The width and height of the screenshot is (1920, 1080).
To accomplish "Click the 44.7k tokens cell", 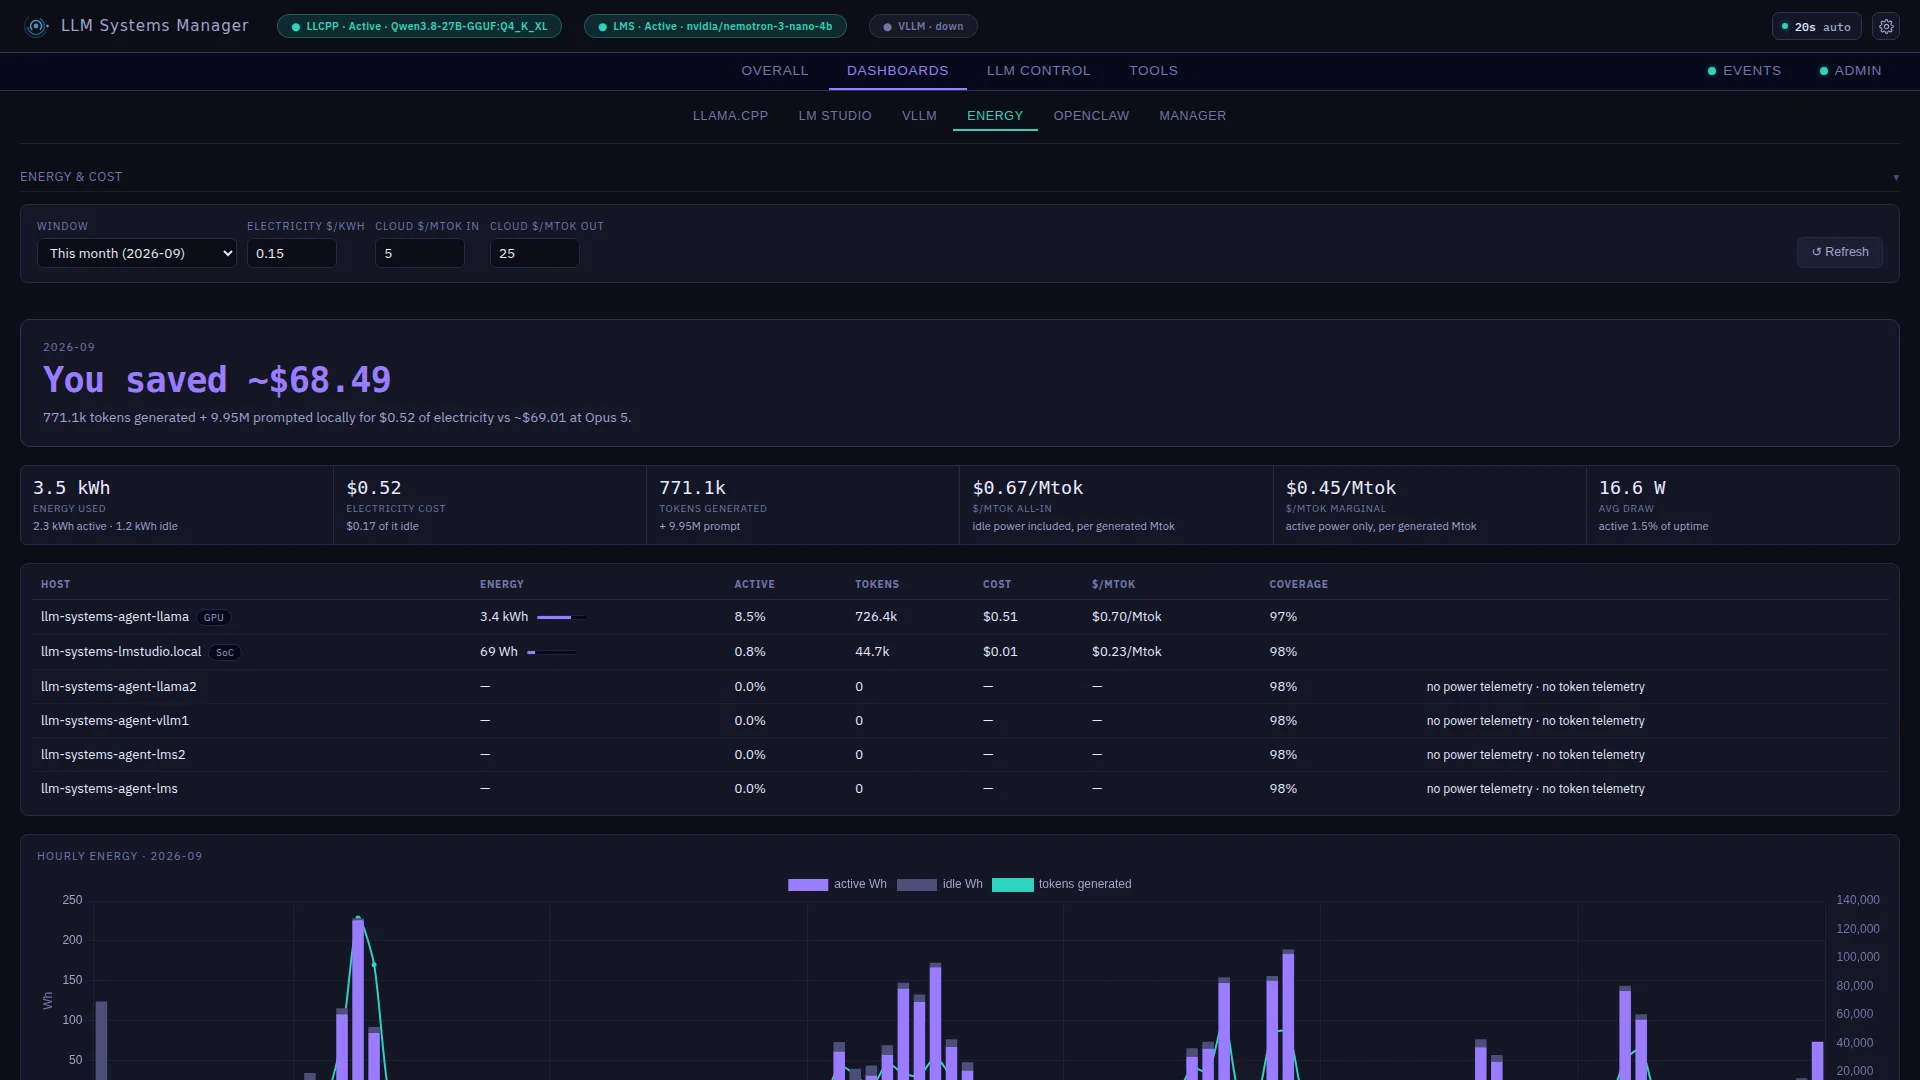I will (872, 652).
